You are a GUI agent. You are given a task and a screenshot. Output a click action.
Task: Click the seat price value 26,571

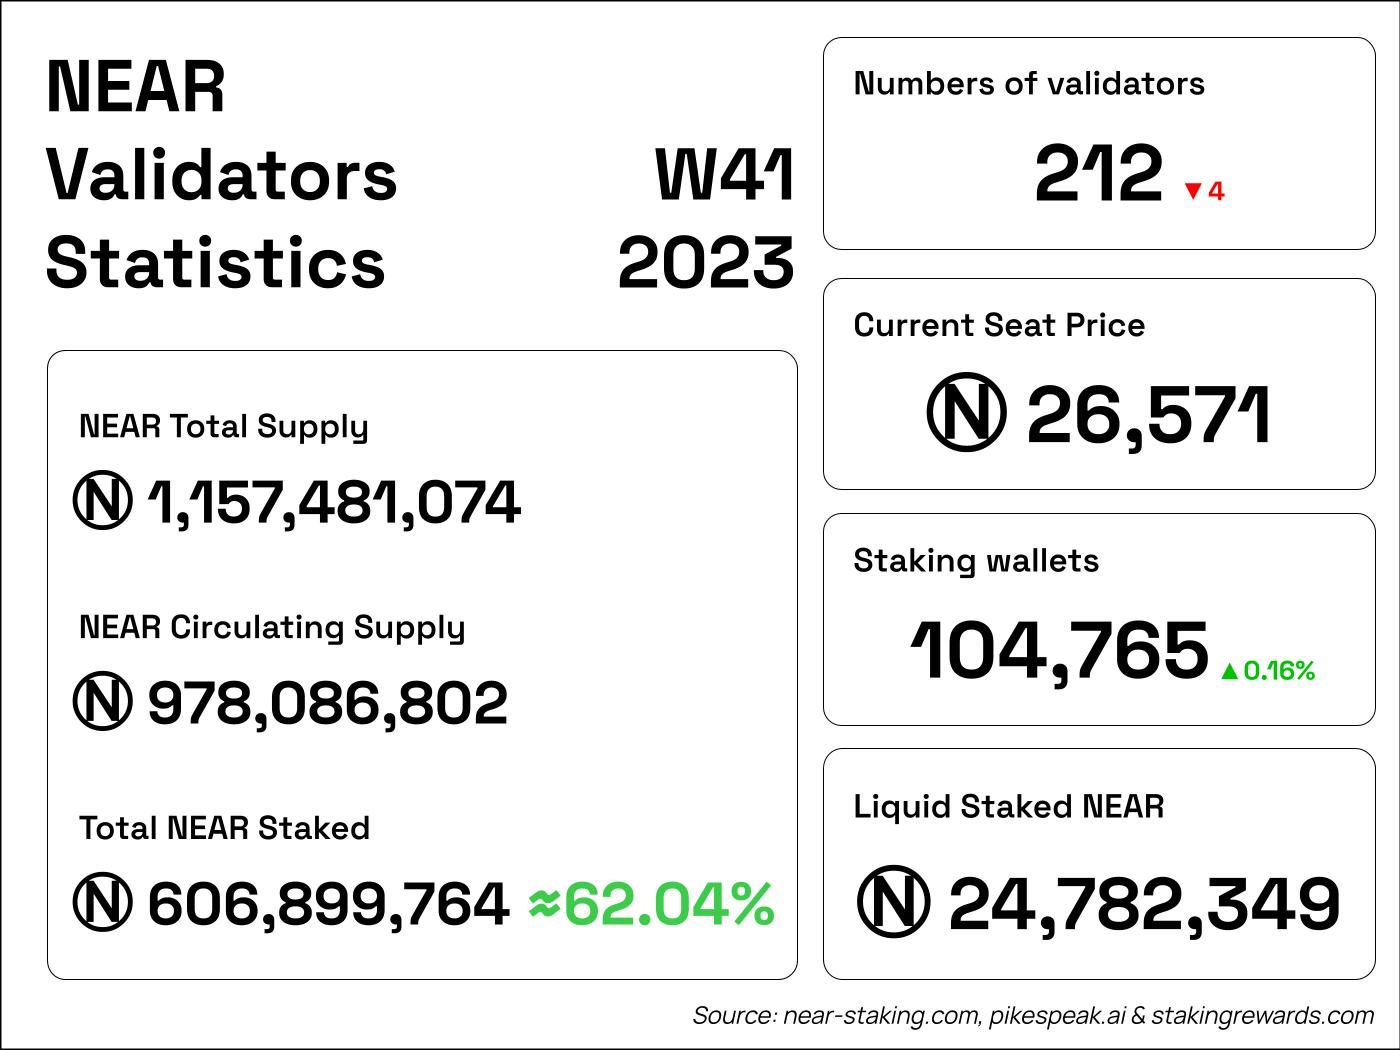[x=1148, y=415]
